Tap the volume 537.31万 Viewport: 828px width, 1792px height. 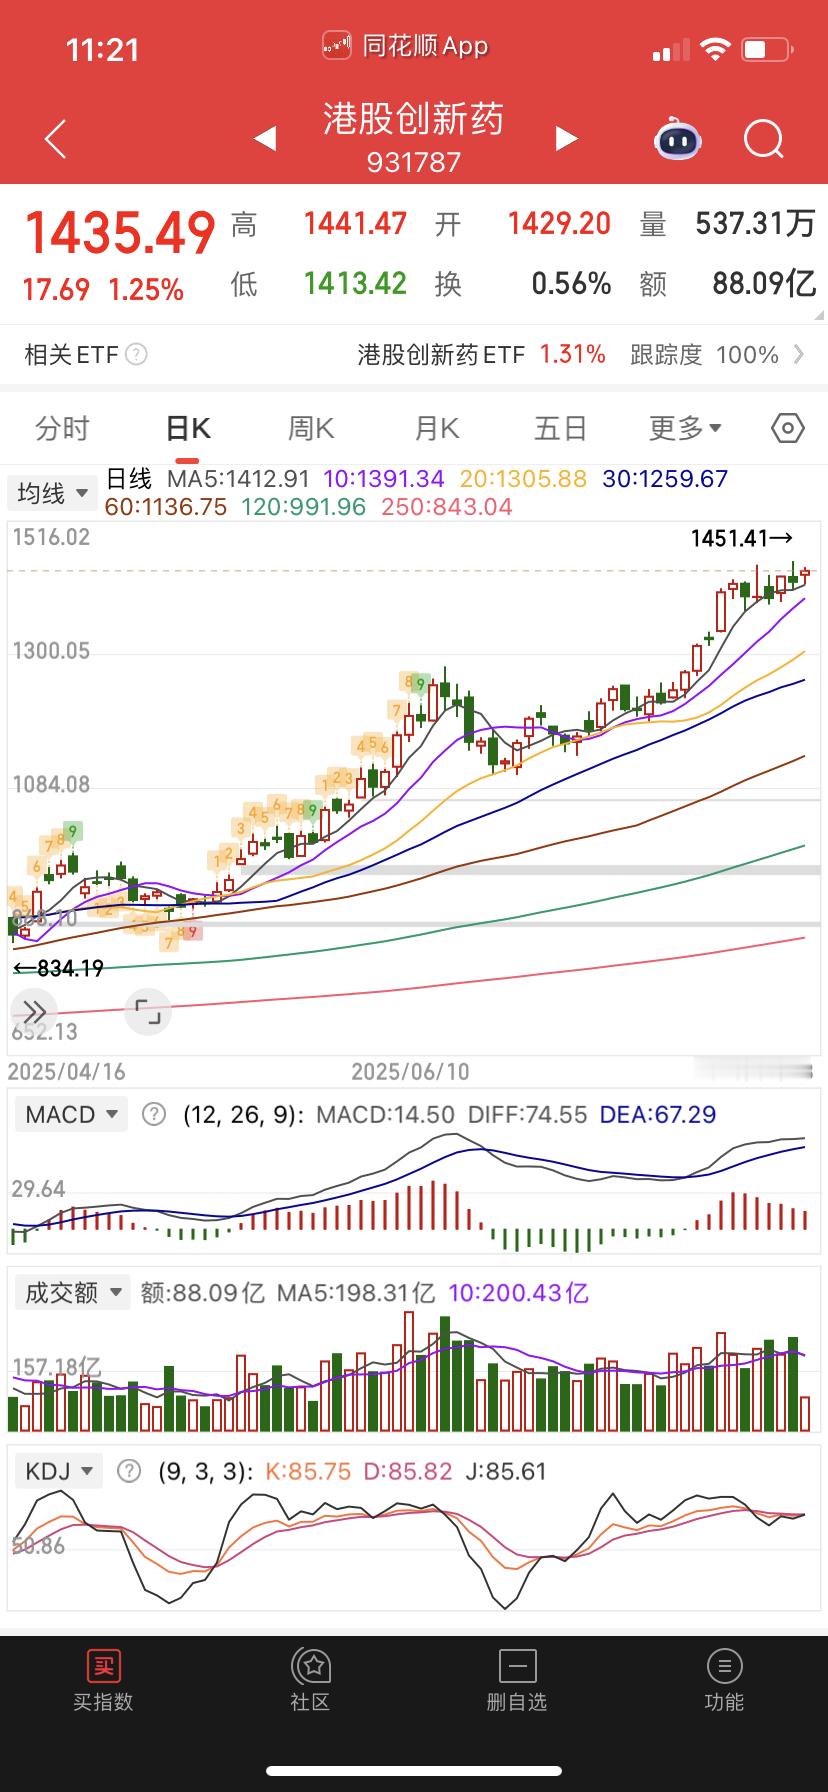[x=756, y=223]
